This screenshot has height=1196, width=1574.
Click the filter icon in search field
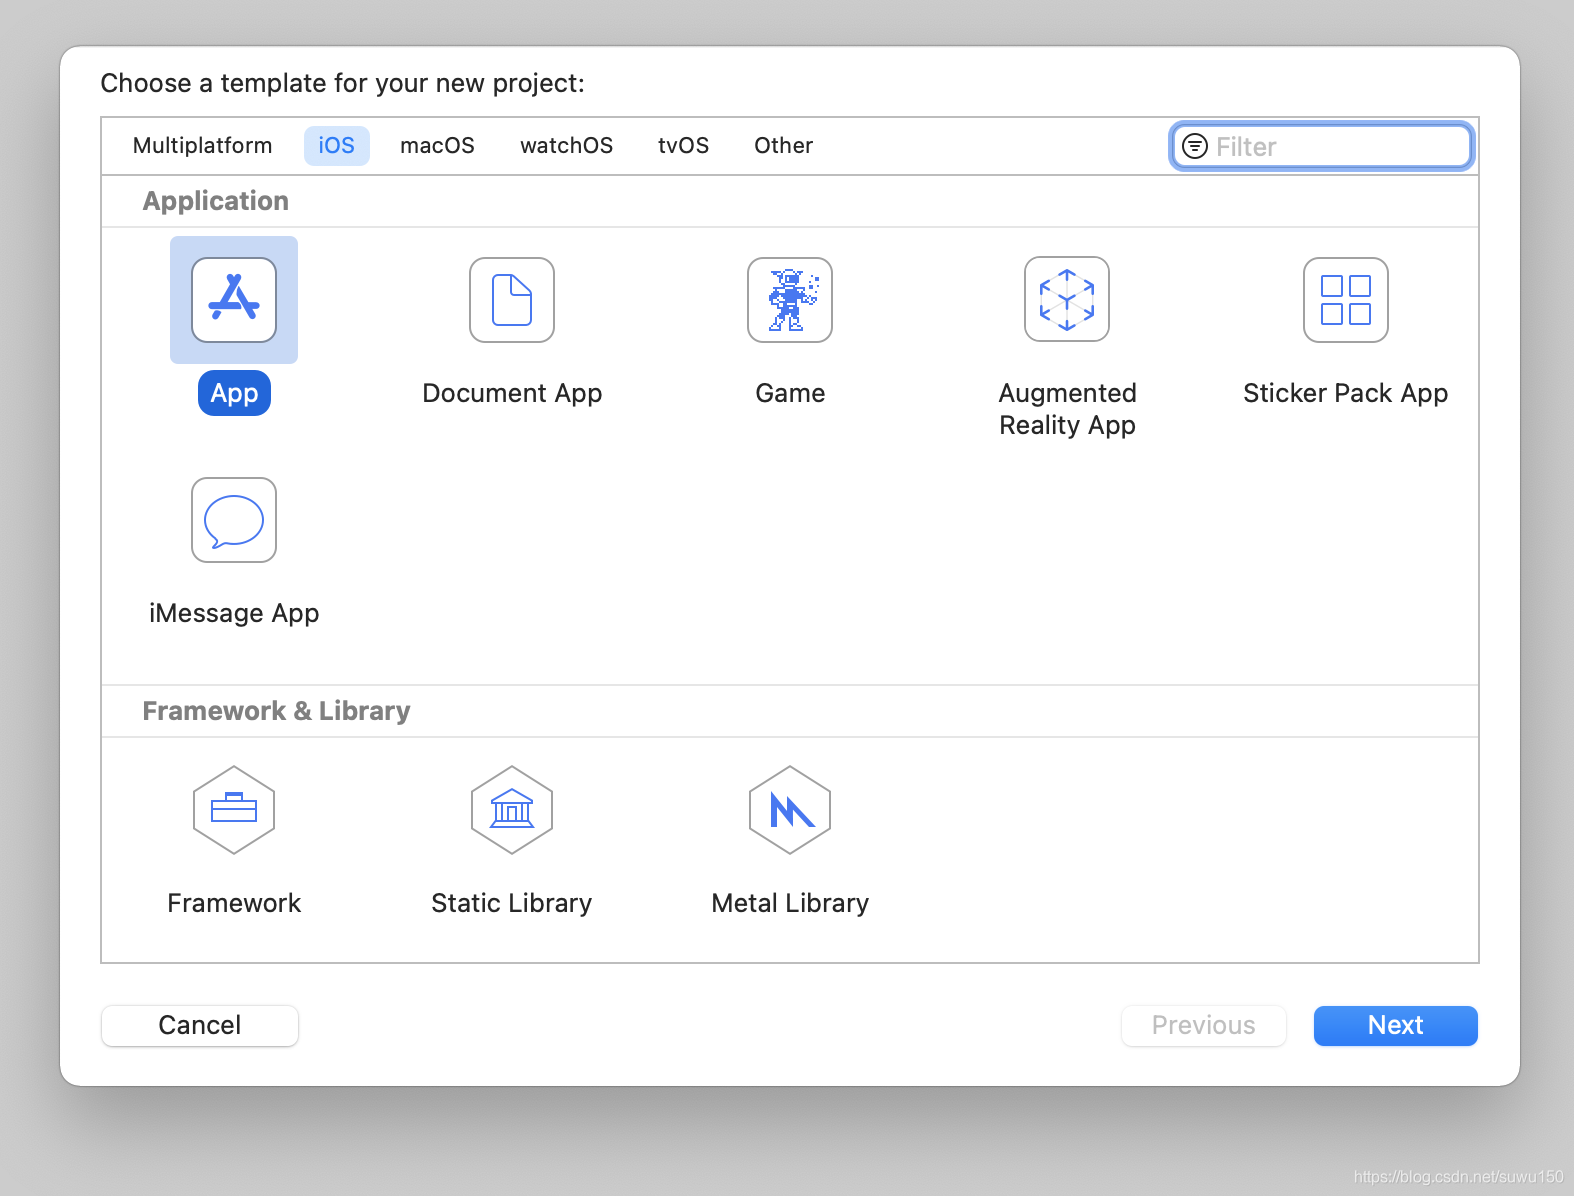coord(1195,146)
